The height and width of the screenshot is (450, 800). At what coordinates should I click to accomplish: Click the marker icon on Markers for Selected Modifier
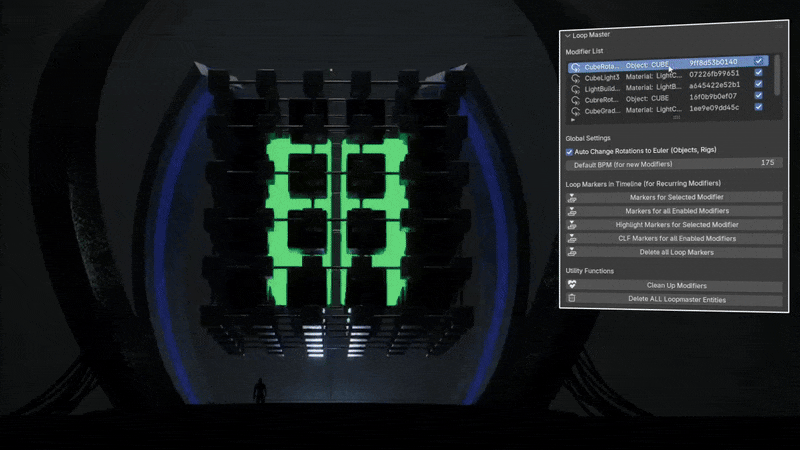(572, 198)
